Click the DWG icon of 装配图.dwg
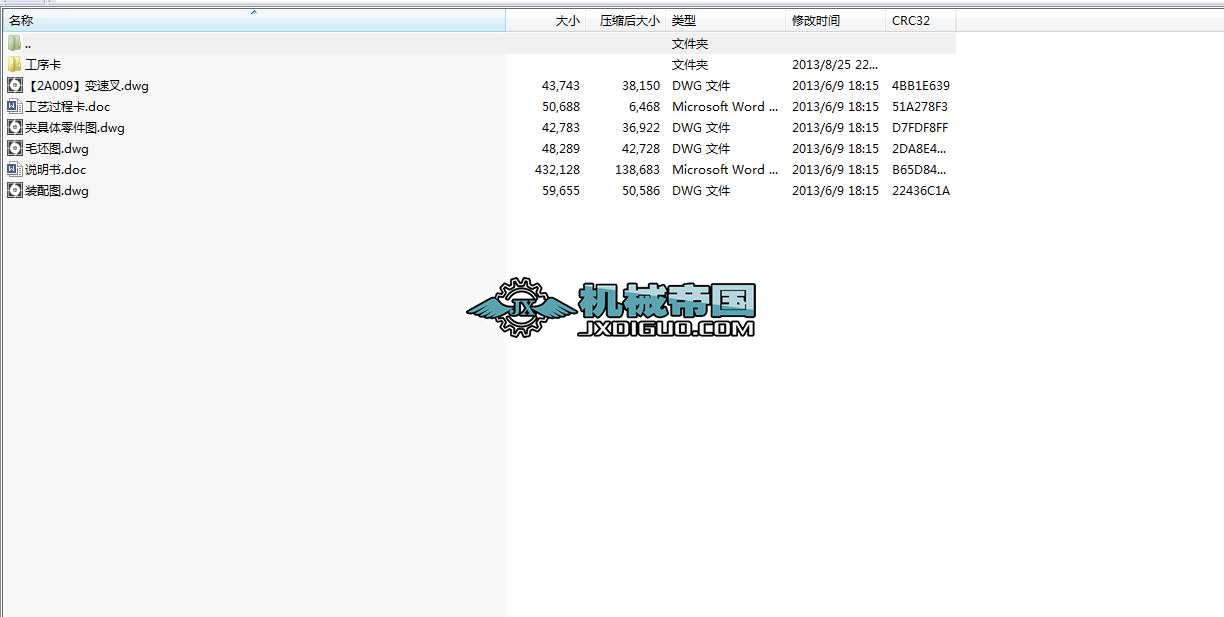This screenshot has width=1224, height=617. [14, 190]
